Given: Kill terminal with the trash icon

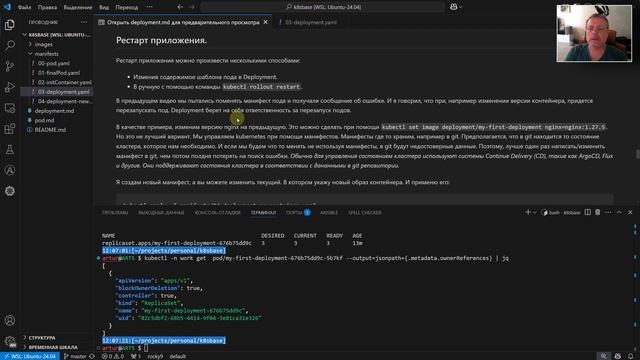Looking at the screenshot, I should tap(598, 212).
